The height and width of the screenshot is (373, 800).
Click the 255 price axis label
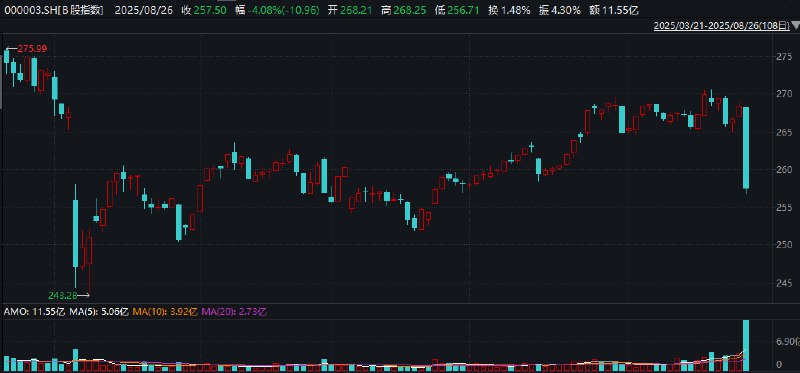tap(784, 207)
